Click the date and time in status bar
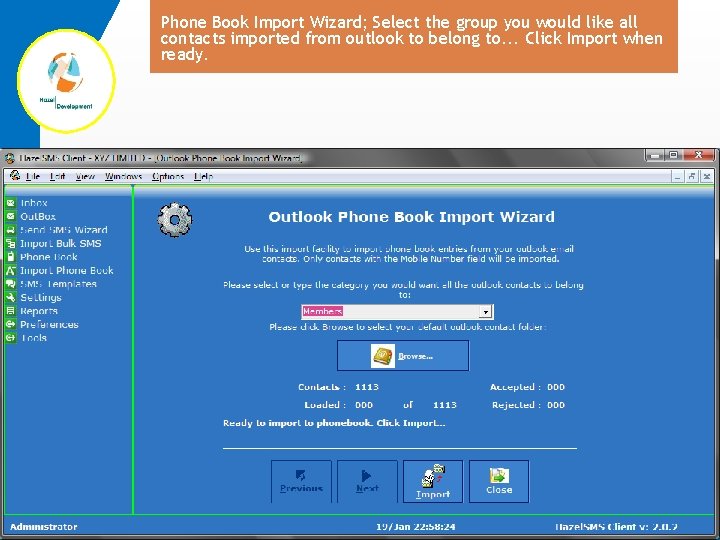The width and height of the screenshot is (720, 540). (416, 527)
